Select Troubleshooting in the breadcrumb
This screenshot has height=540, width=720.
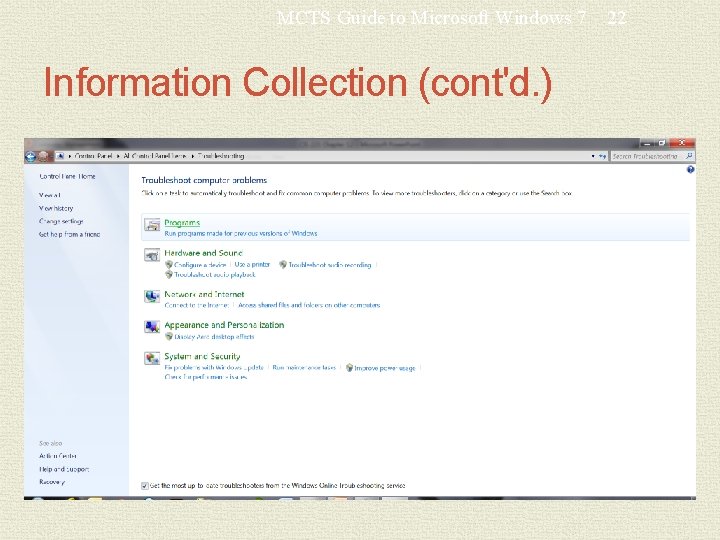pyautogui.click(x=221, y=156)
